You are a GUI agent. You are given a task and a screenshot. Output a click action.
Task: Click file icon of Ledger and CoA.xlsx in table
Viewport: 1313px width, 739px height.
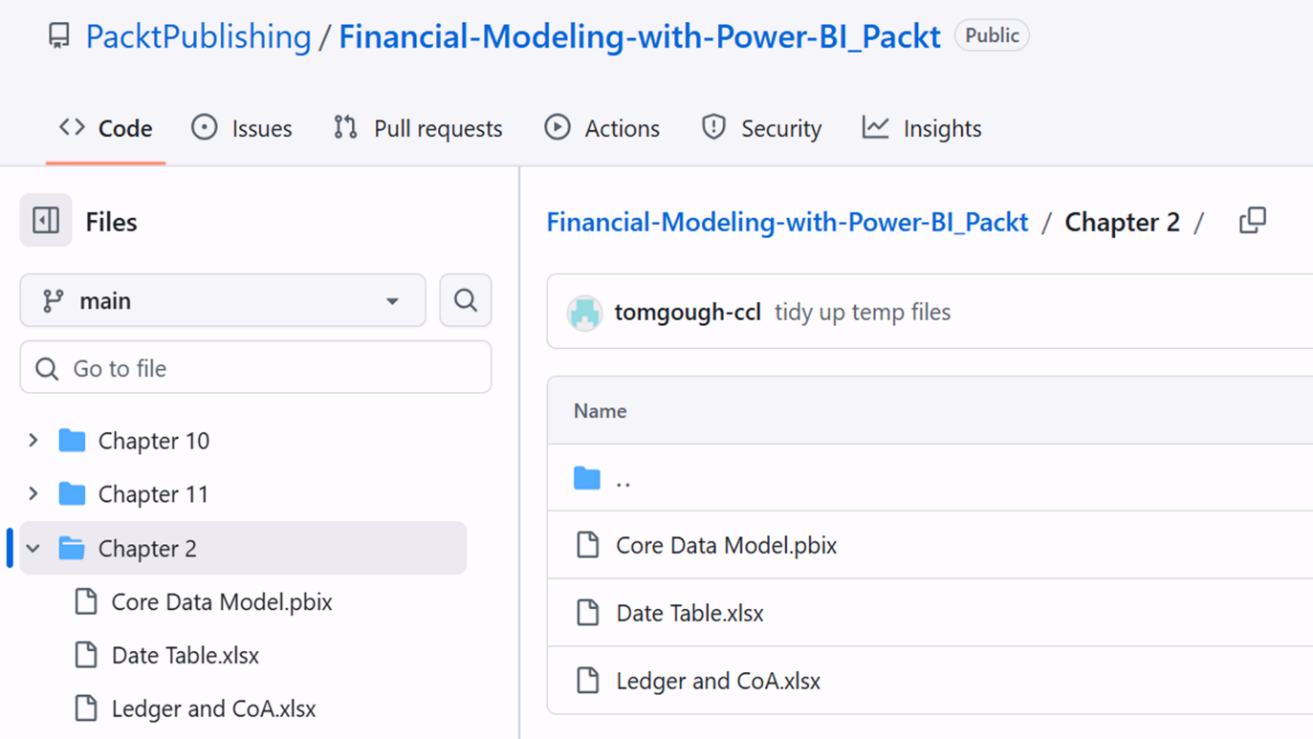pos(588,681)
